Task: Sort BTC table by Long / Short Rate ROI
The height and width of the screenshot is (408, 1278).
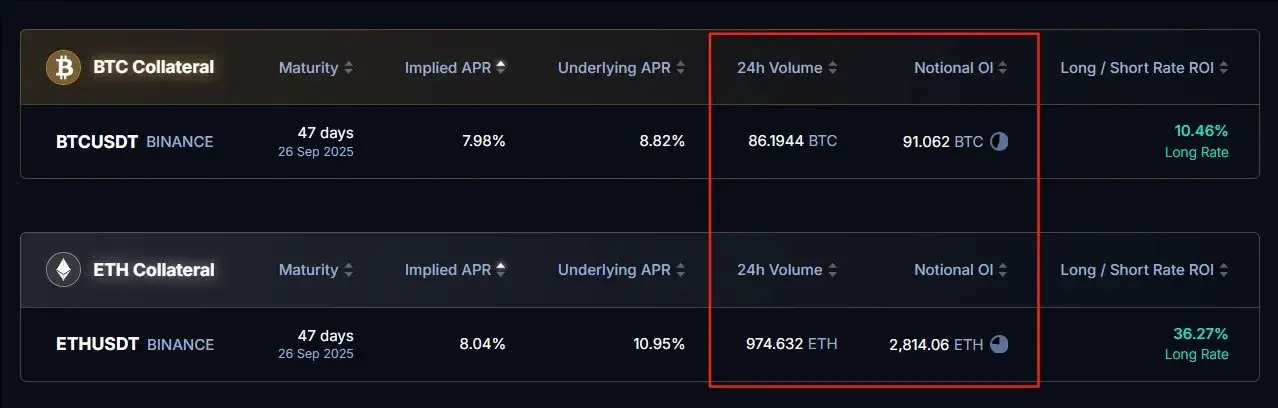Action: tap(1144, 68)
